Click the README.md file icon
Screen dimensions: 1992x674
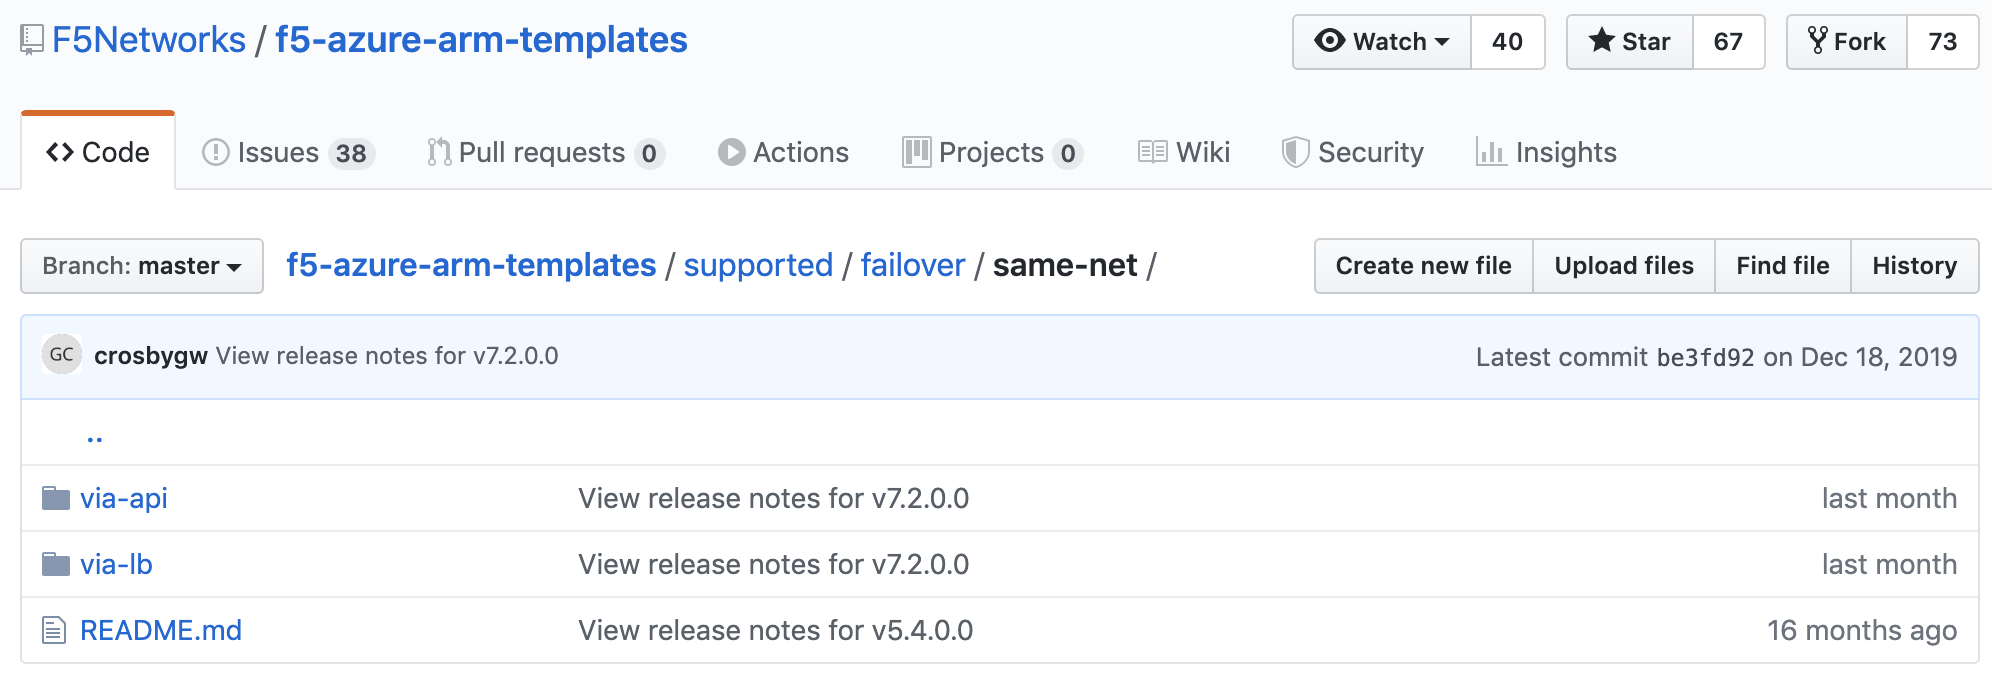[x=54, y=630]
